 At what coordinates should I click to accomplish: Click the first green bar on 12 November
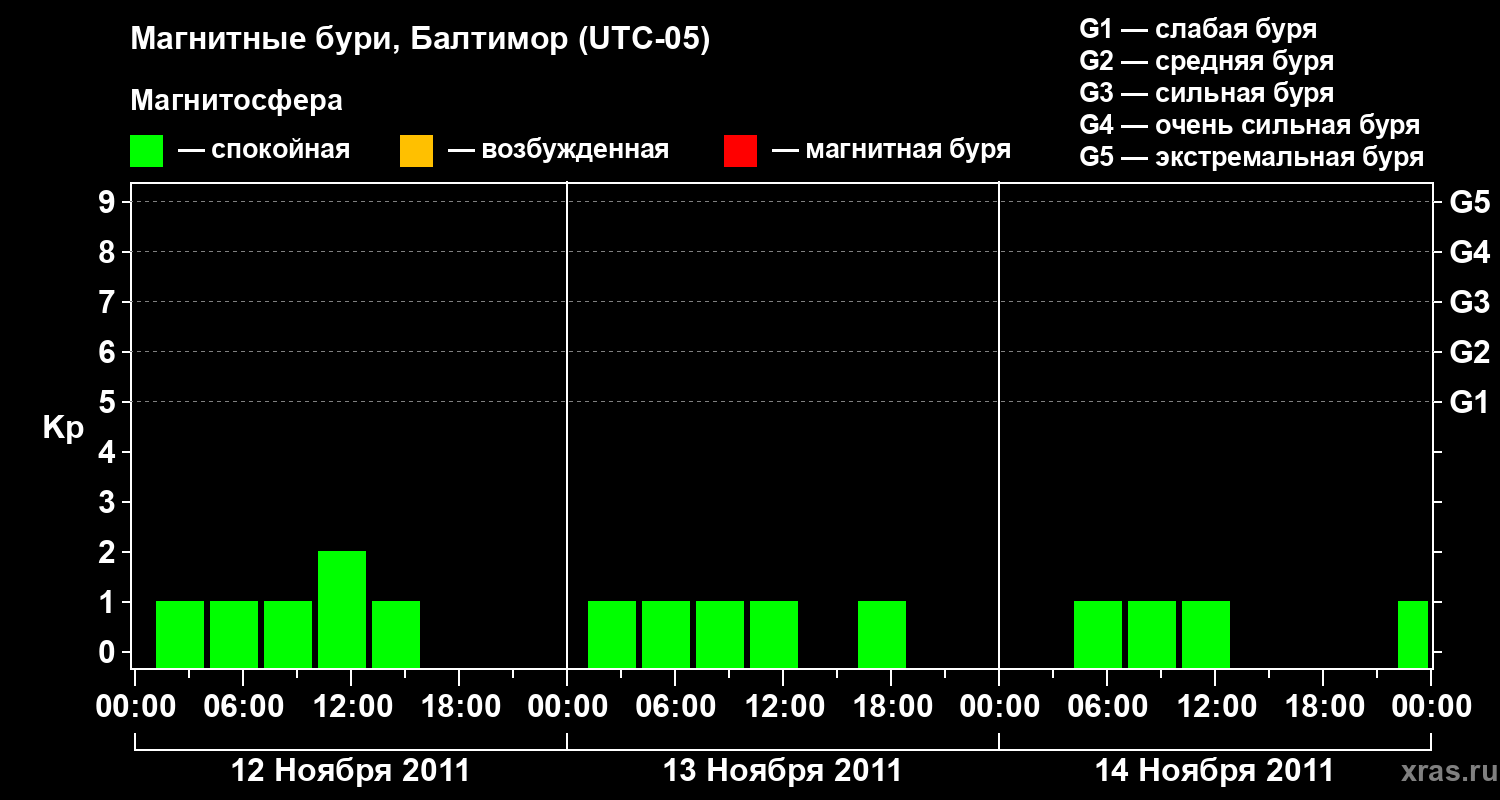pyautogui.click(x=180, y=634)
